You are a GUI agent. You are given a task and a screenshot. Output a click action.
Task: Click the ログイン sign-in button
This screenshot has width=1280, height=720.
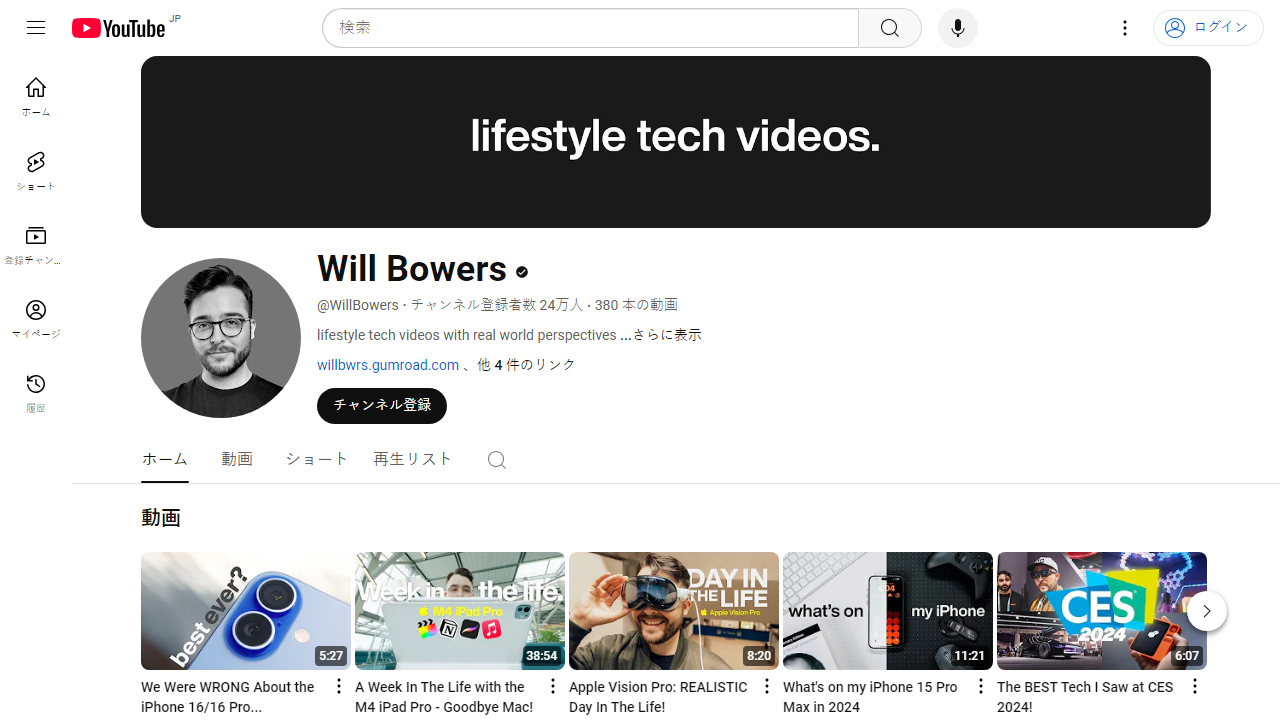tap(1208, 28)
